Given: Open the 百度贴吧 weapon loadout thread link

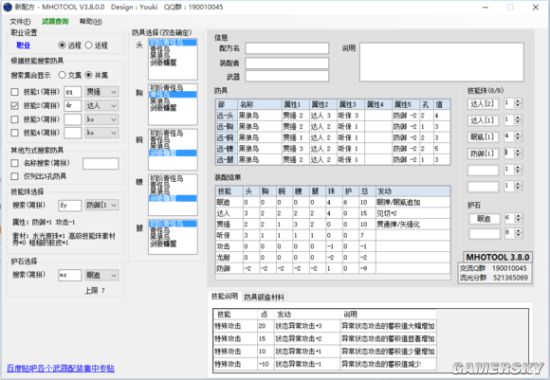Looking at the screenshot, I should 60,368.
